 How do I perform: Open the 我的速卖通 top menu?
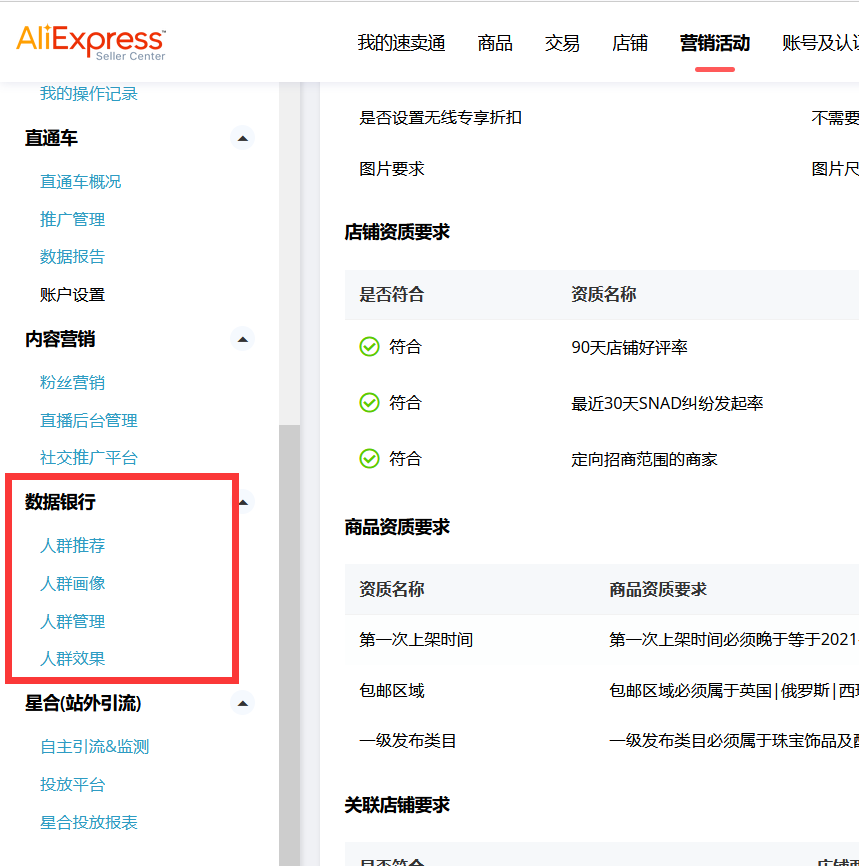point(401,43)
